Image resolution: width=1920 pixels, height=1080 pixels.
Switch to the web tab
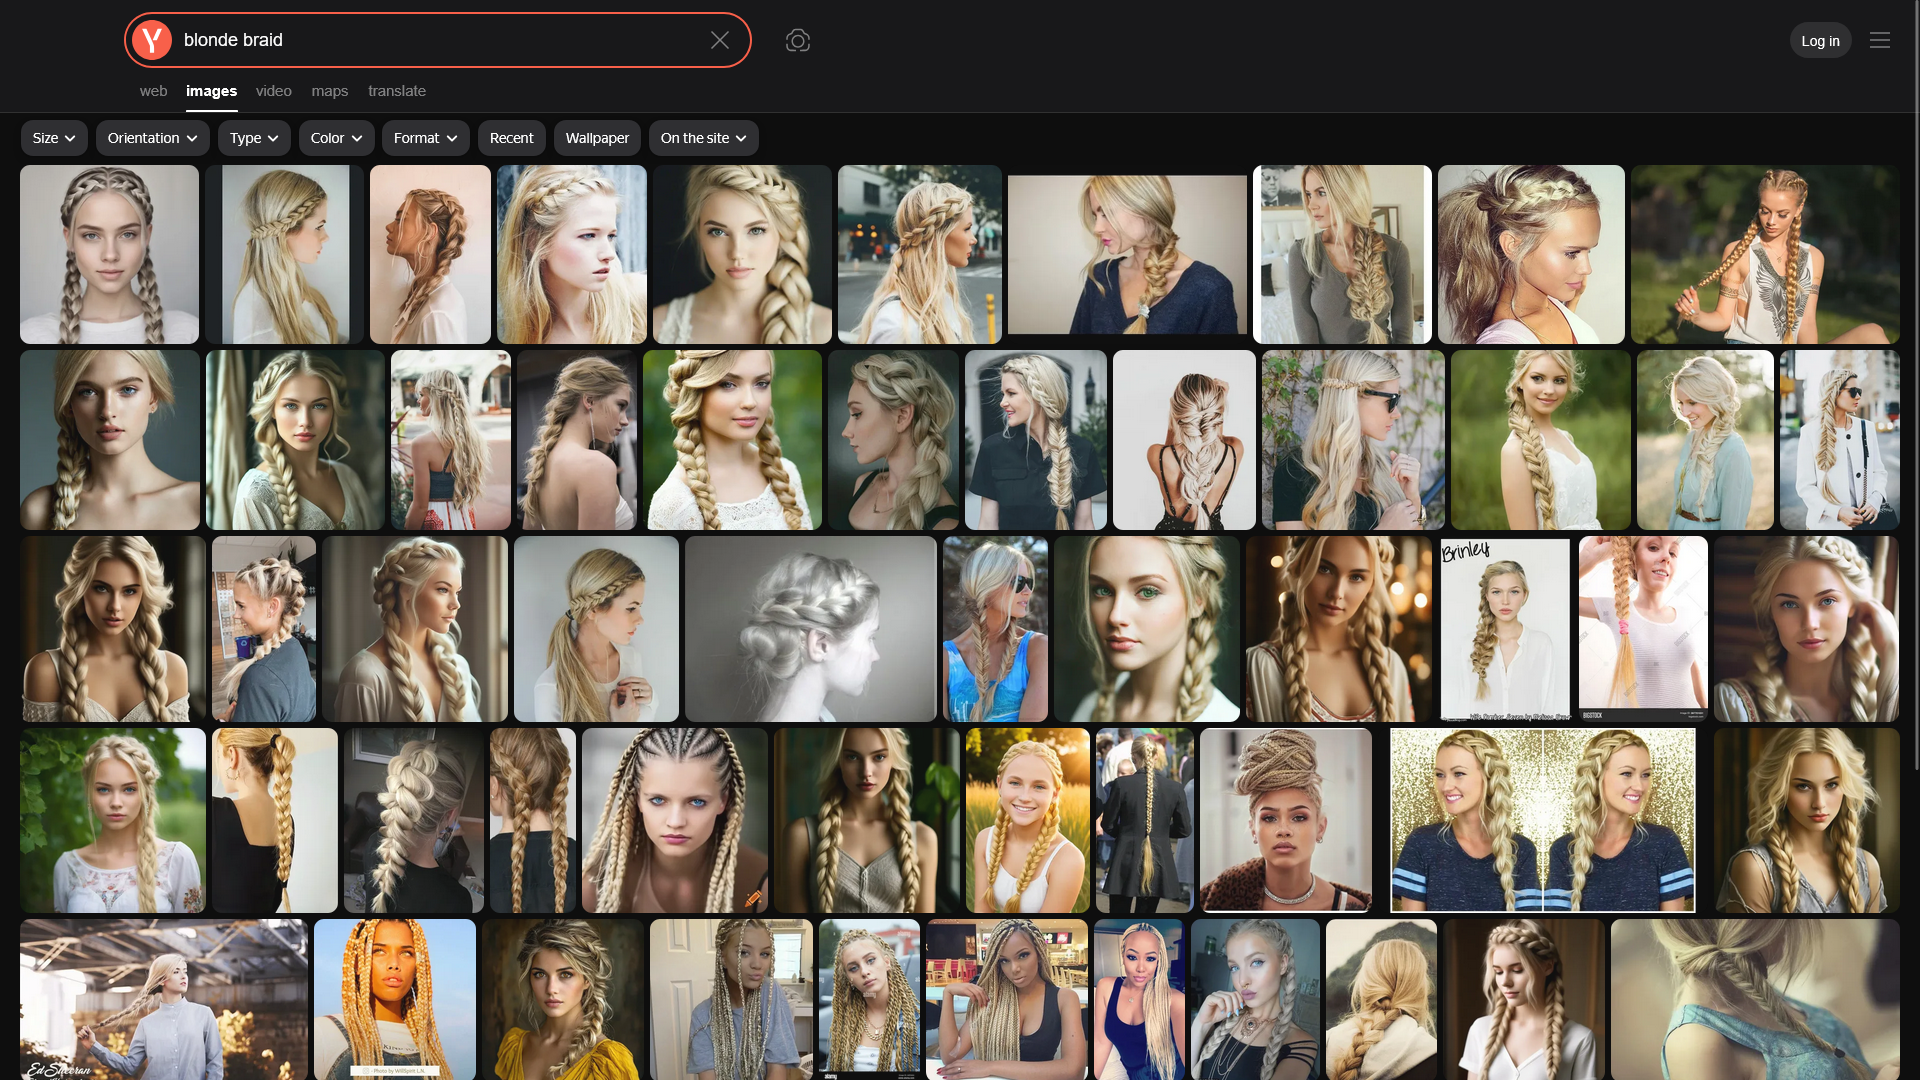click(153, 91)
